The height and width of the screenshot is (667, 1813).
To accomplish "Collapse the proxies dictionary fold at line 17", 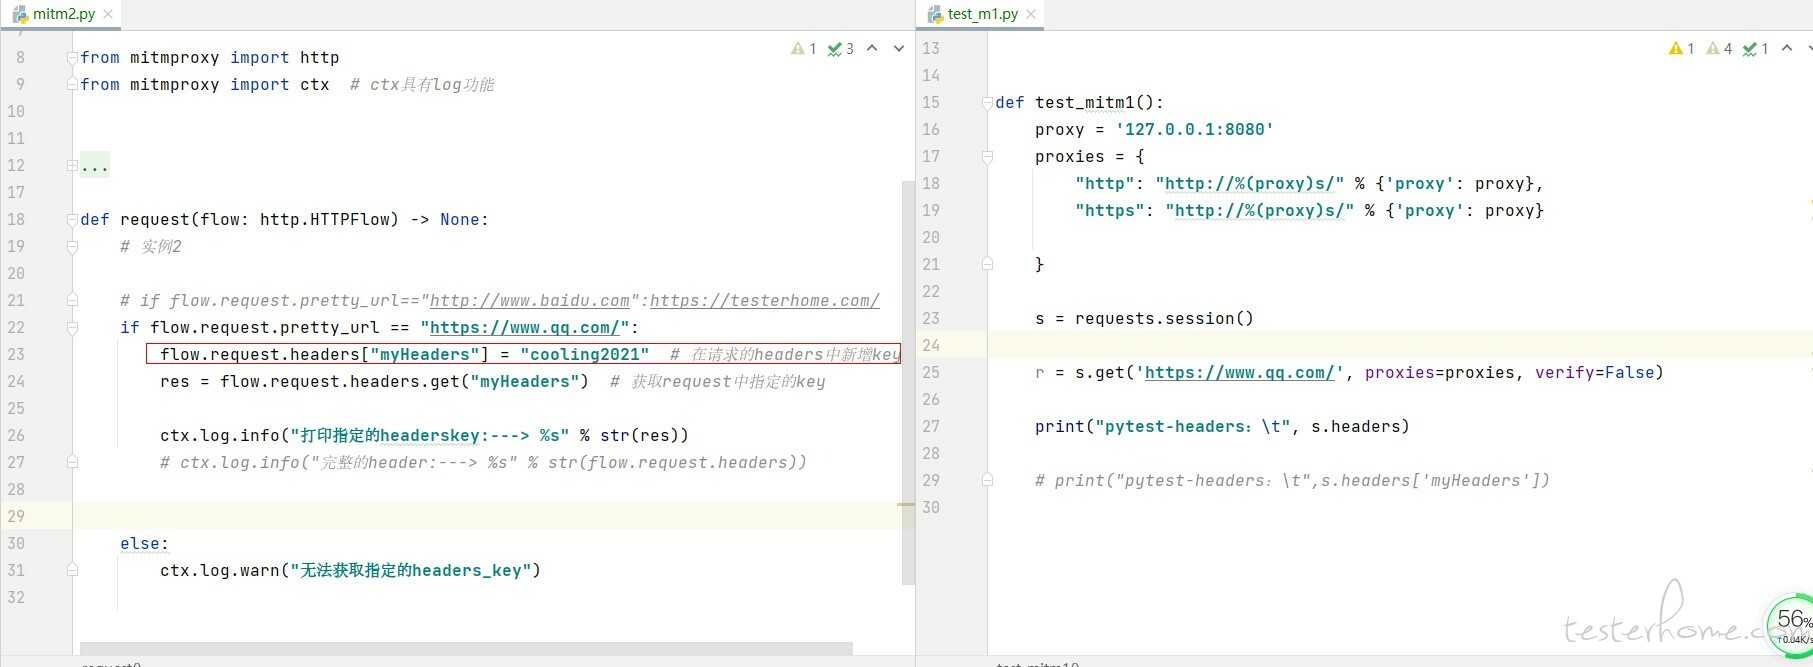I will point(987,156).
